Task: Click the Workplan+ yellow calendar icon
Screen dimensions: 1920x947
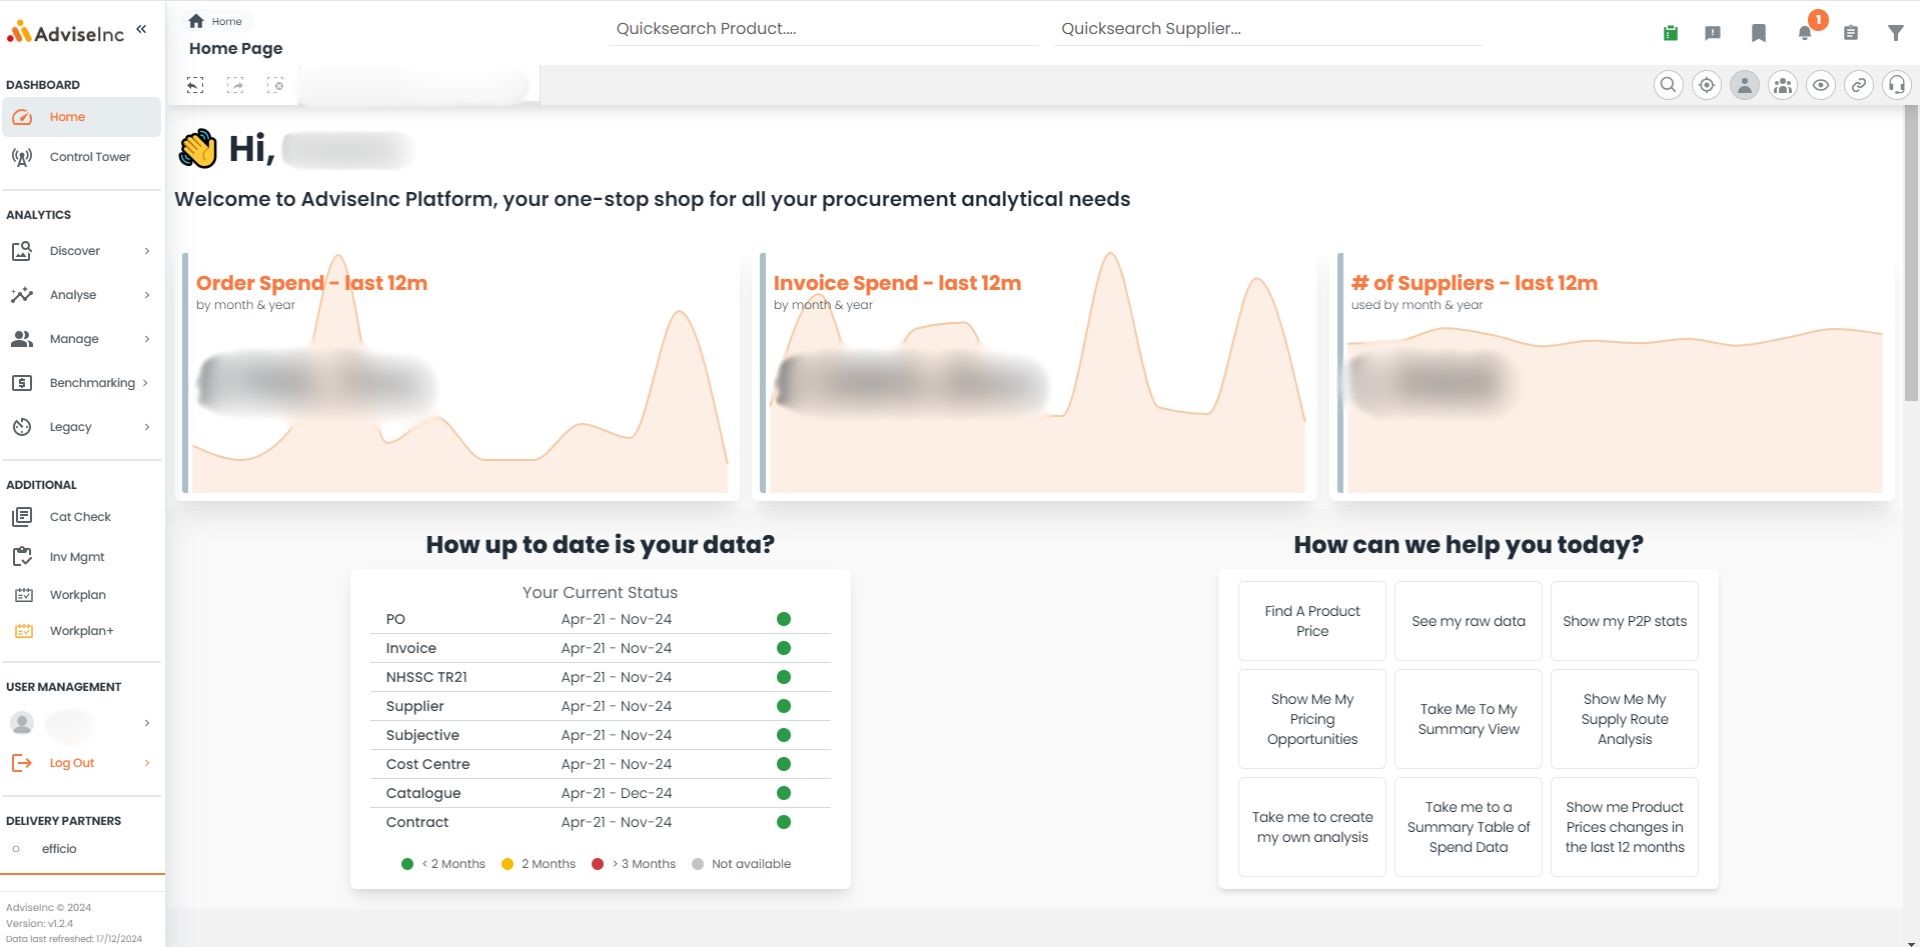Action: point(24,631)
